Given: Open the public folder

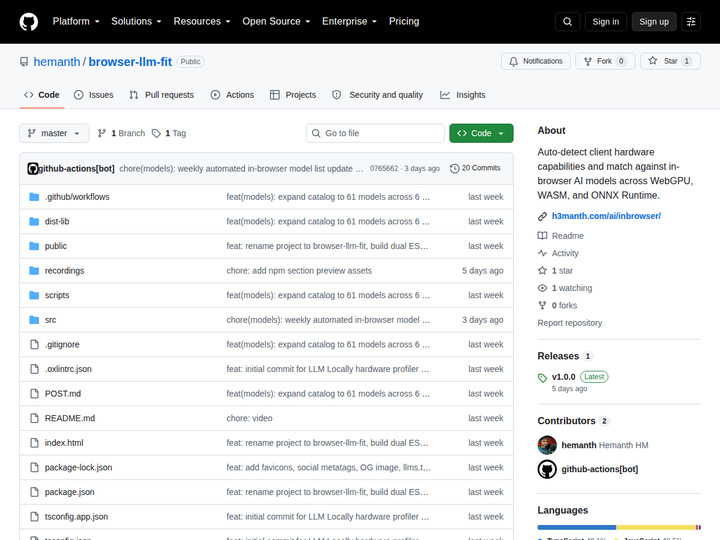Looking at the screenshot, I should (56, 246).
